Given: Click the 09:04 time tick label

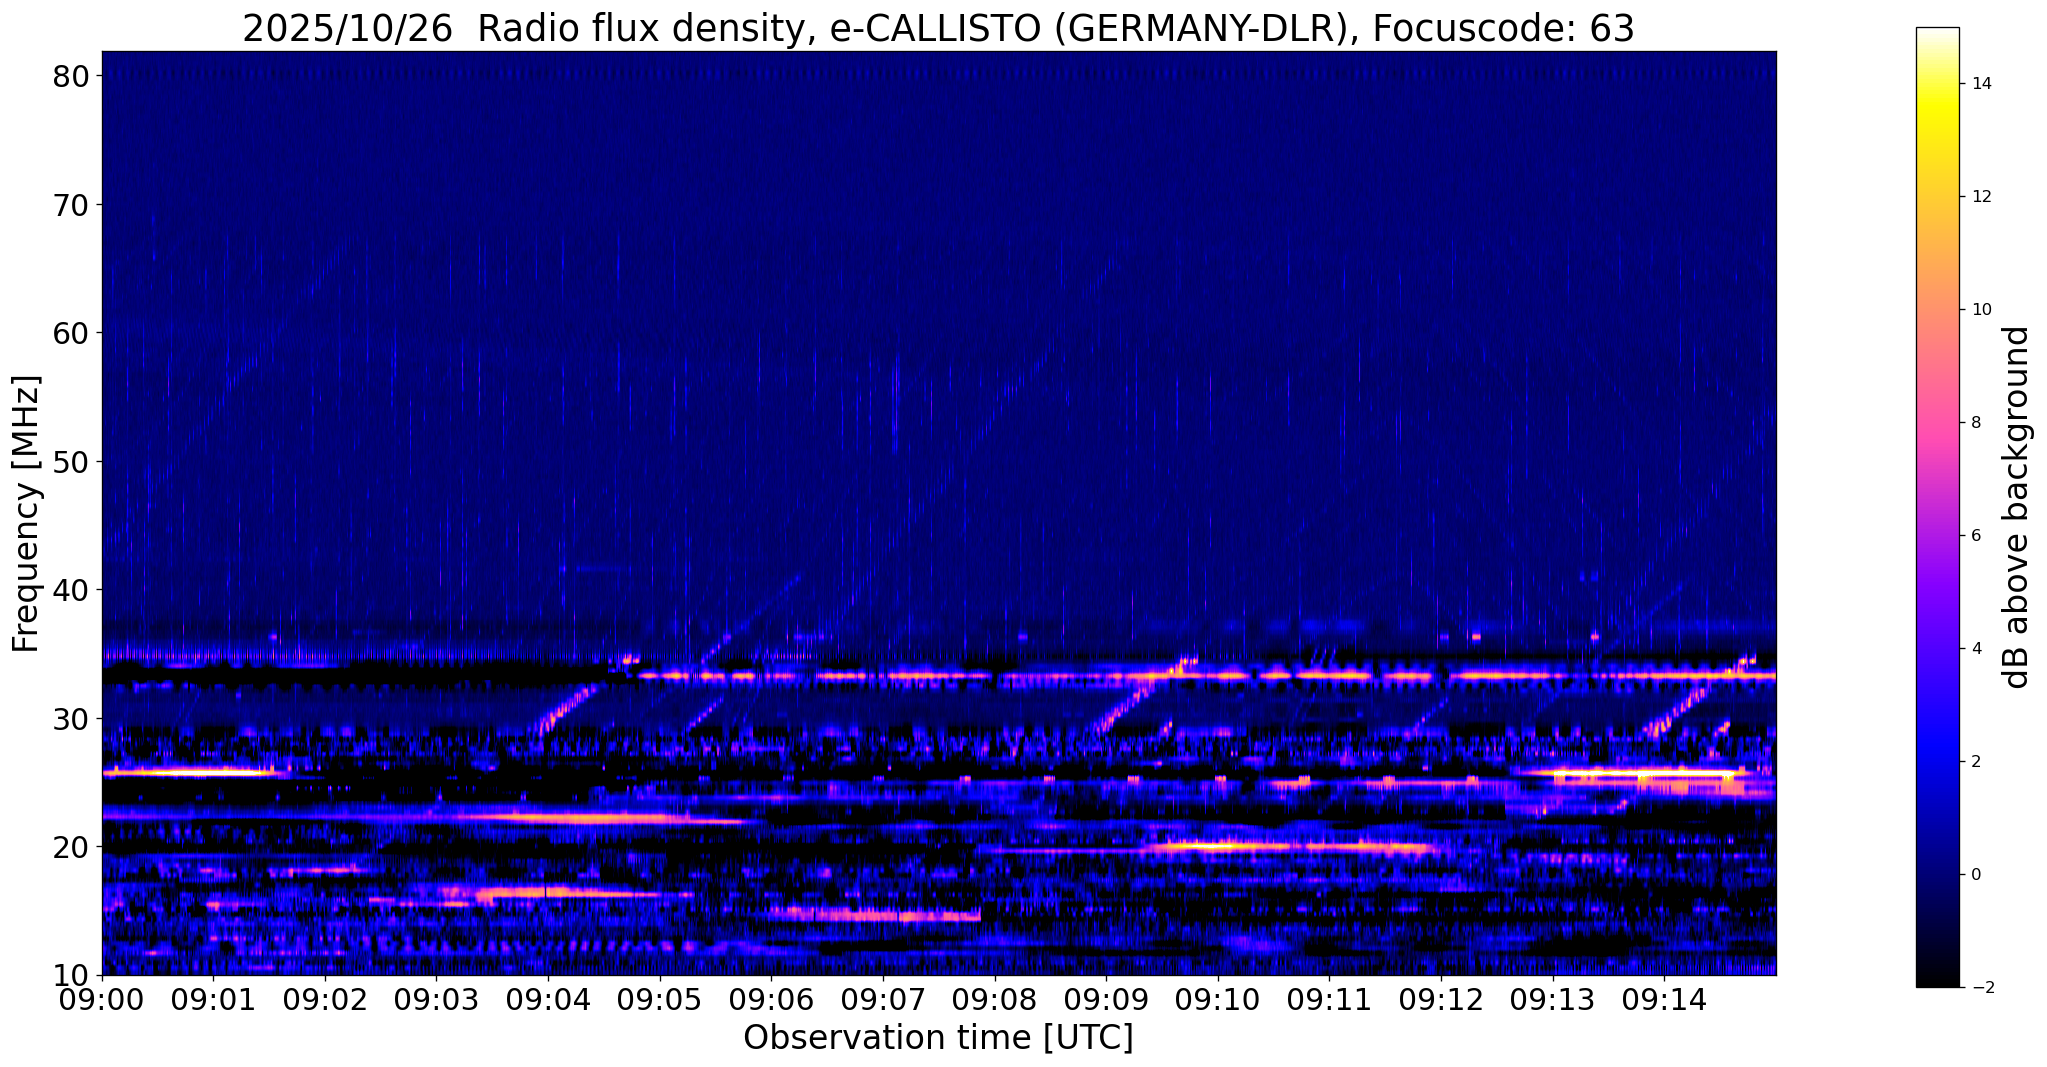Looking at the screenshot, I should tap(548, 999).
